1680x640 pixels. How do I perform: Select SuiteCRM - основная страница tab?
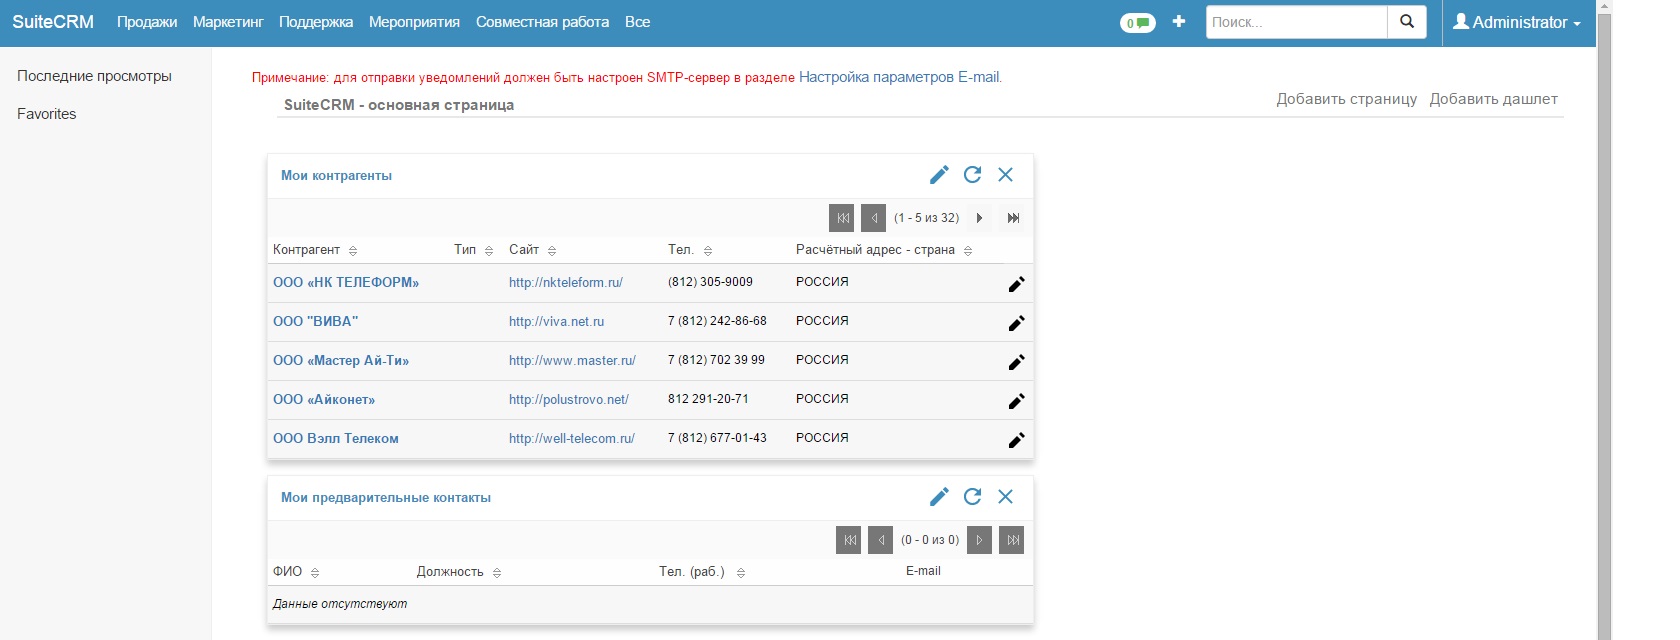399,105
